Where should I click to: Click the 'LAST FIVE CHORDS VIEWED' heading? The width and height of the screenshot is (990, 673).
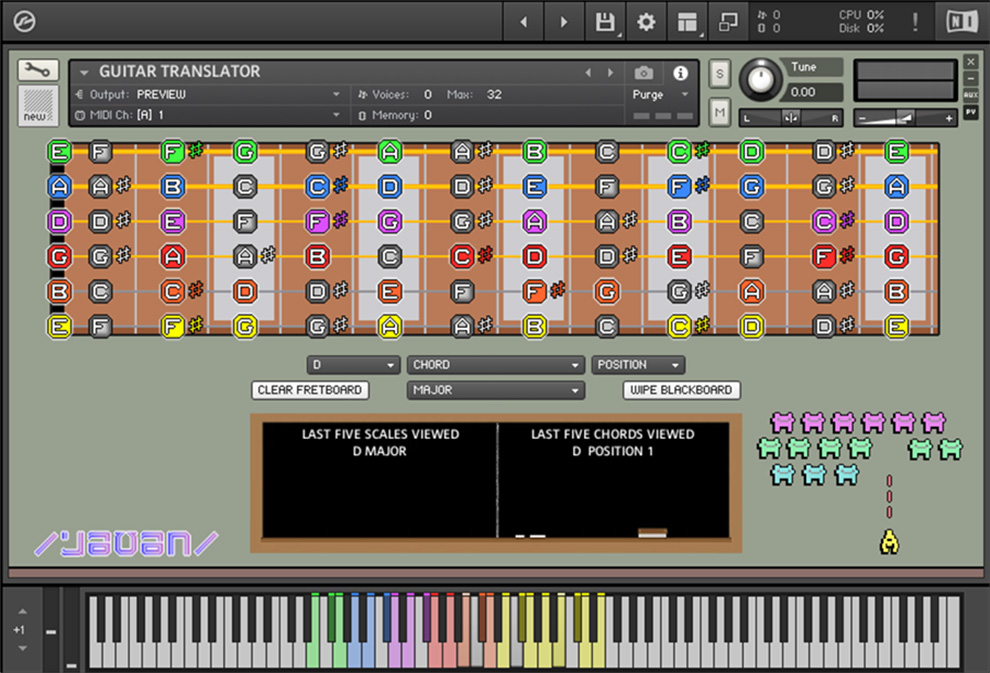(612, 434)
